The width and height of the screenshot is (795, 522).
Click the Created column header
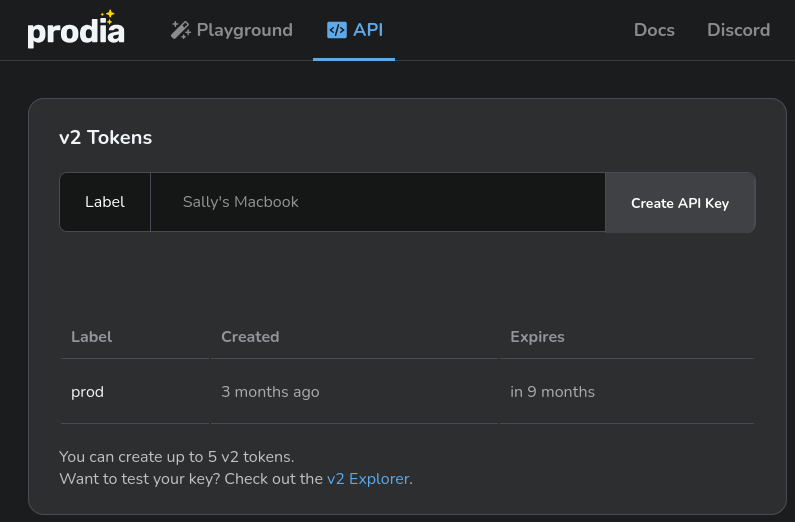(x=250, y=337)
